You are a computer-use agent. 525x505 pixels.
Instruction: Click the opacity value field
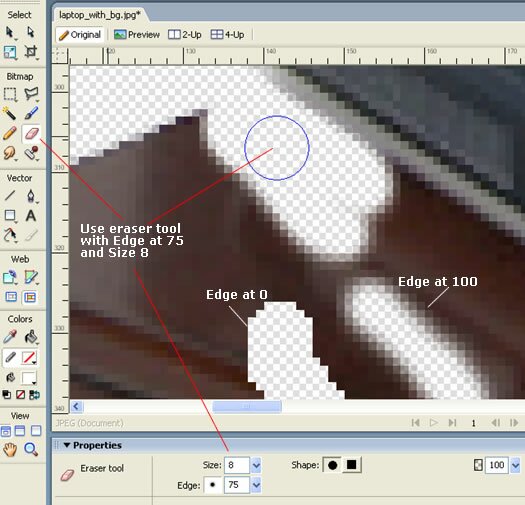[x=497, y=465]
